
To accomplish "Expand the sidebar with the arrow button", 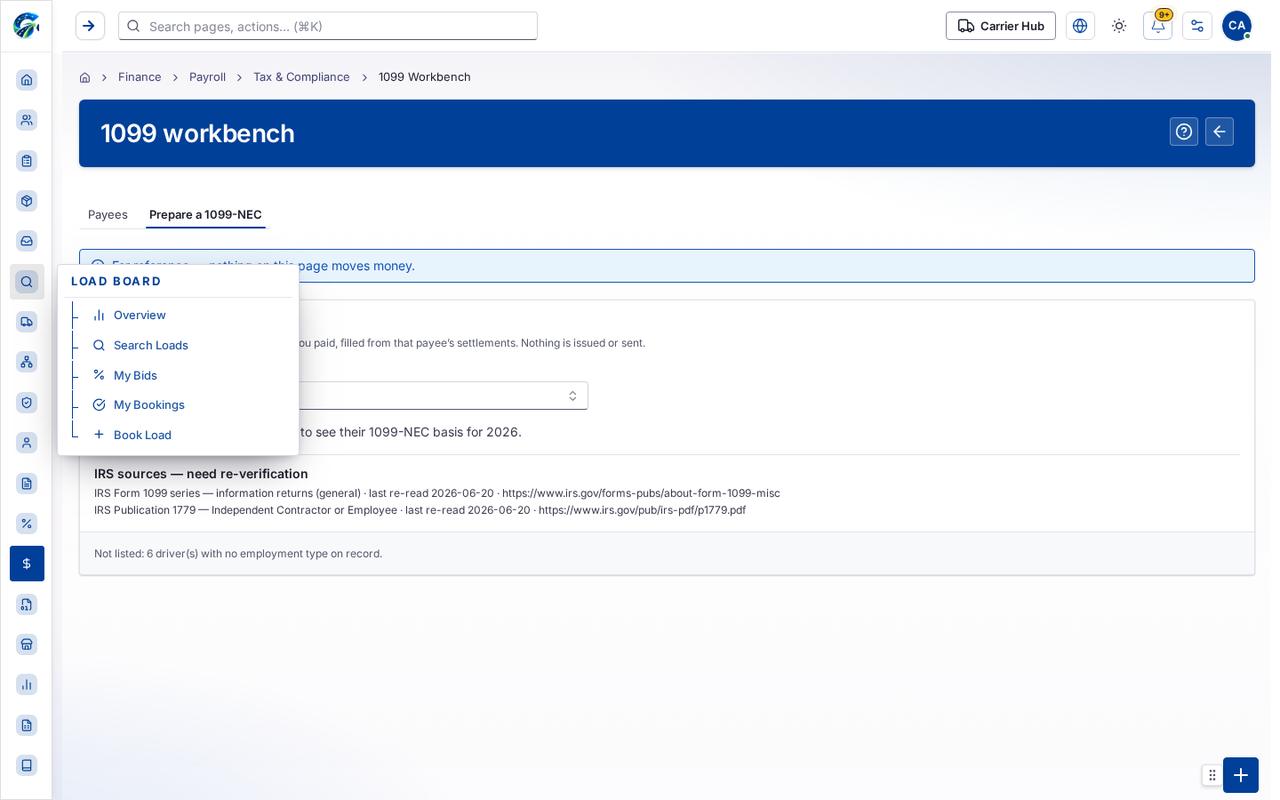I will [x=90, y=26].
